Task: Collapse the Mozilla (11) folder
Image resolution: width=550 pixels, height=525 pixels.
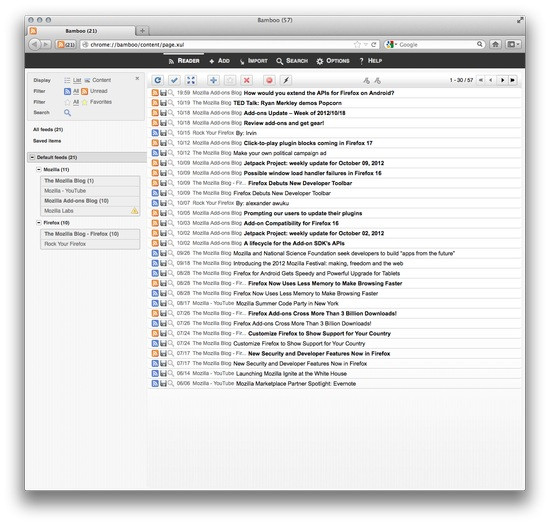Action: (x=39, y=169)
